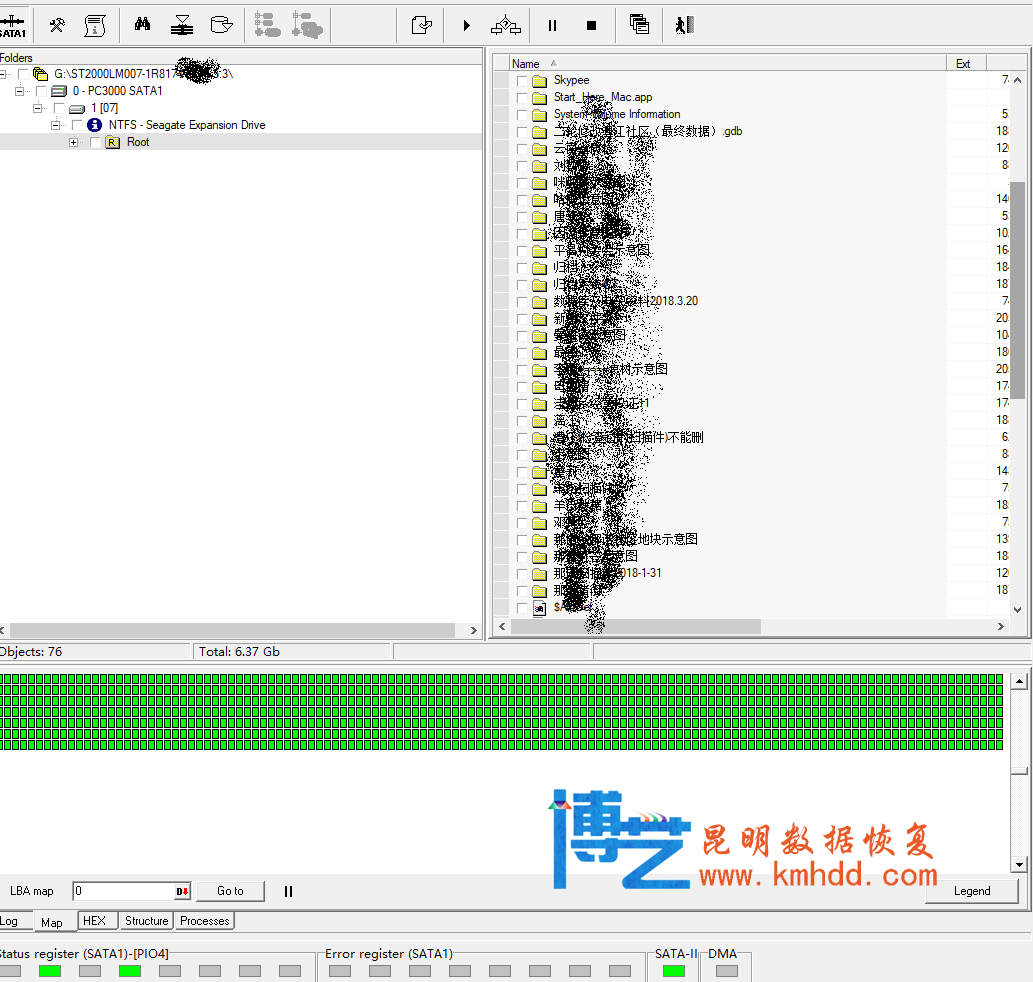This screenshot has width=1033, height=982.
Task: Click the binoculars search icon
Action: point(142,25)
